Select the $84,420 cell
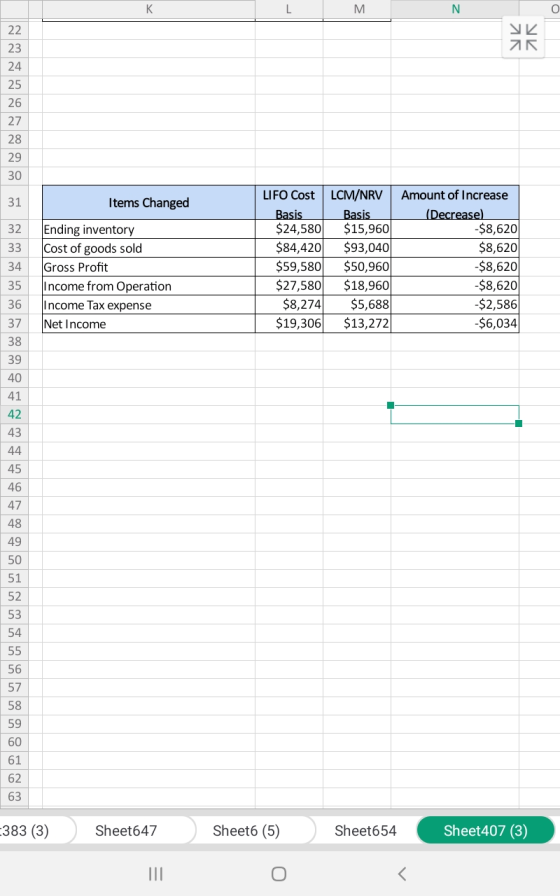This screenshot has height=896, width=560. tap(289, 248)
